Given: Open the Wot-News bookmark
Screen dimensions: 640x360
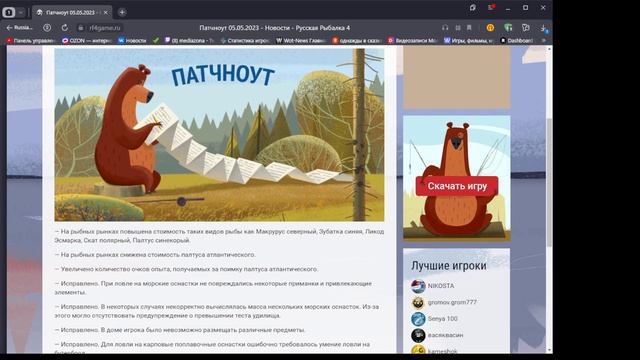Looking at the screenshot, I should pos(301,40).
